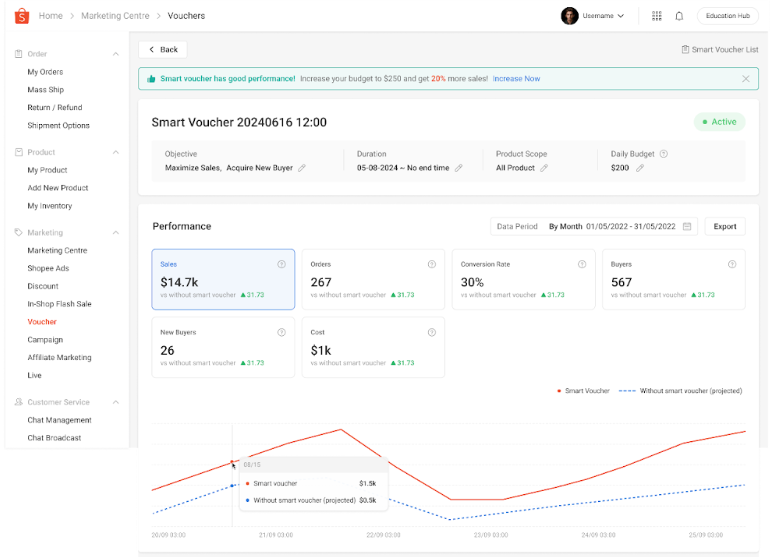Open the date period calendar icon
The height and width of the screenshot is (557, 774).
click(687, 226)
